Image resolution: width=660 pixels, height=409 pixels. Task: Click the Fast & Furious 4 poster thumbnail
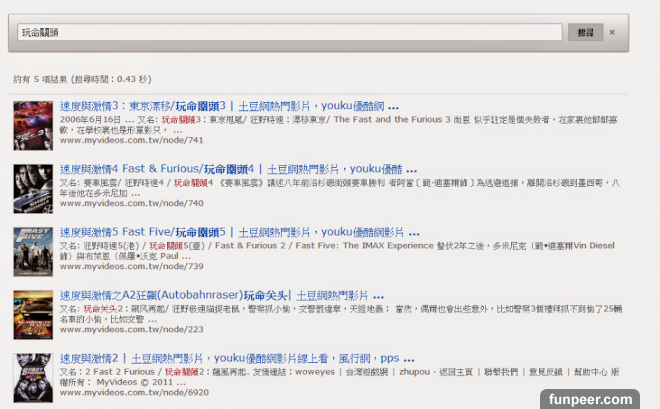coord(26,184)
